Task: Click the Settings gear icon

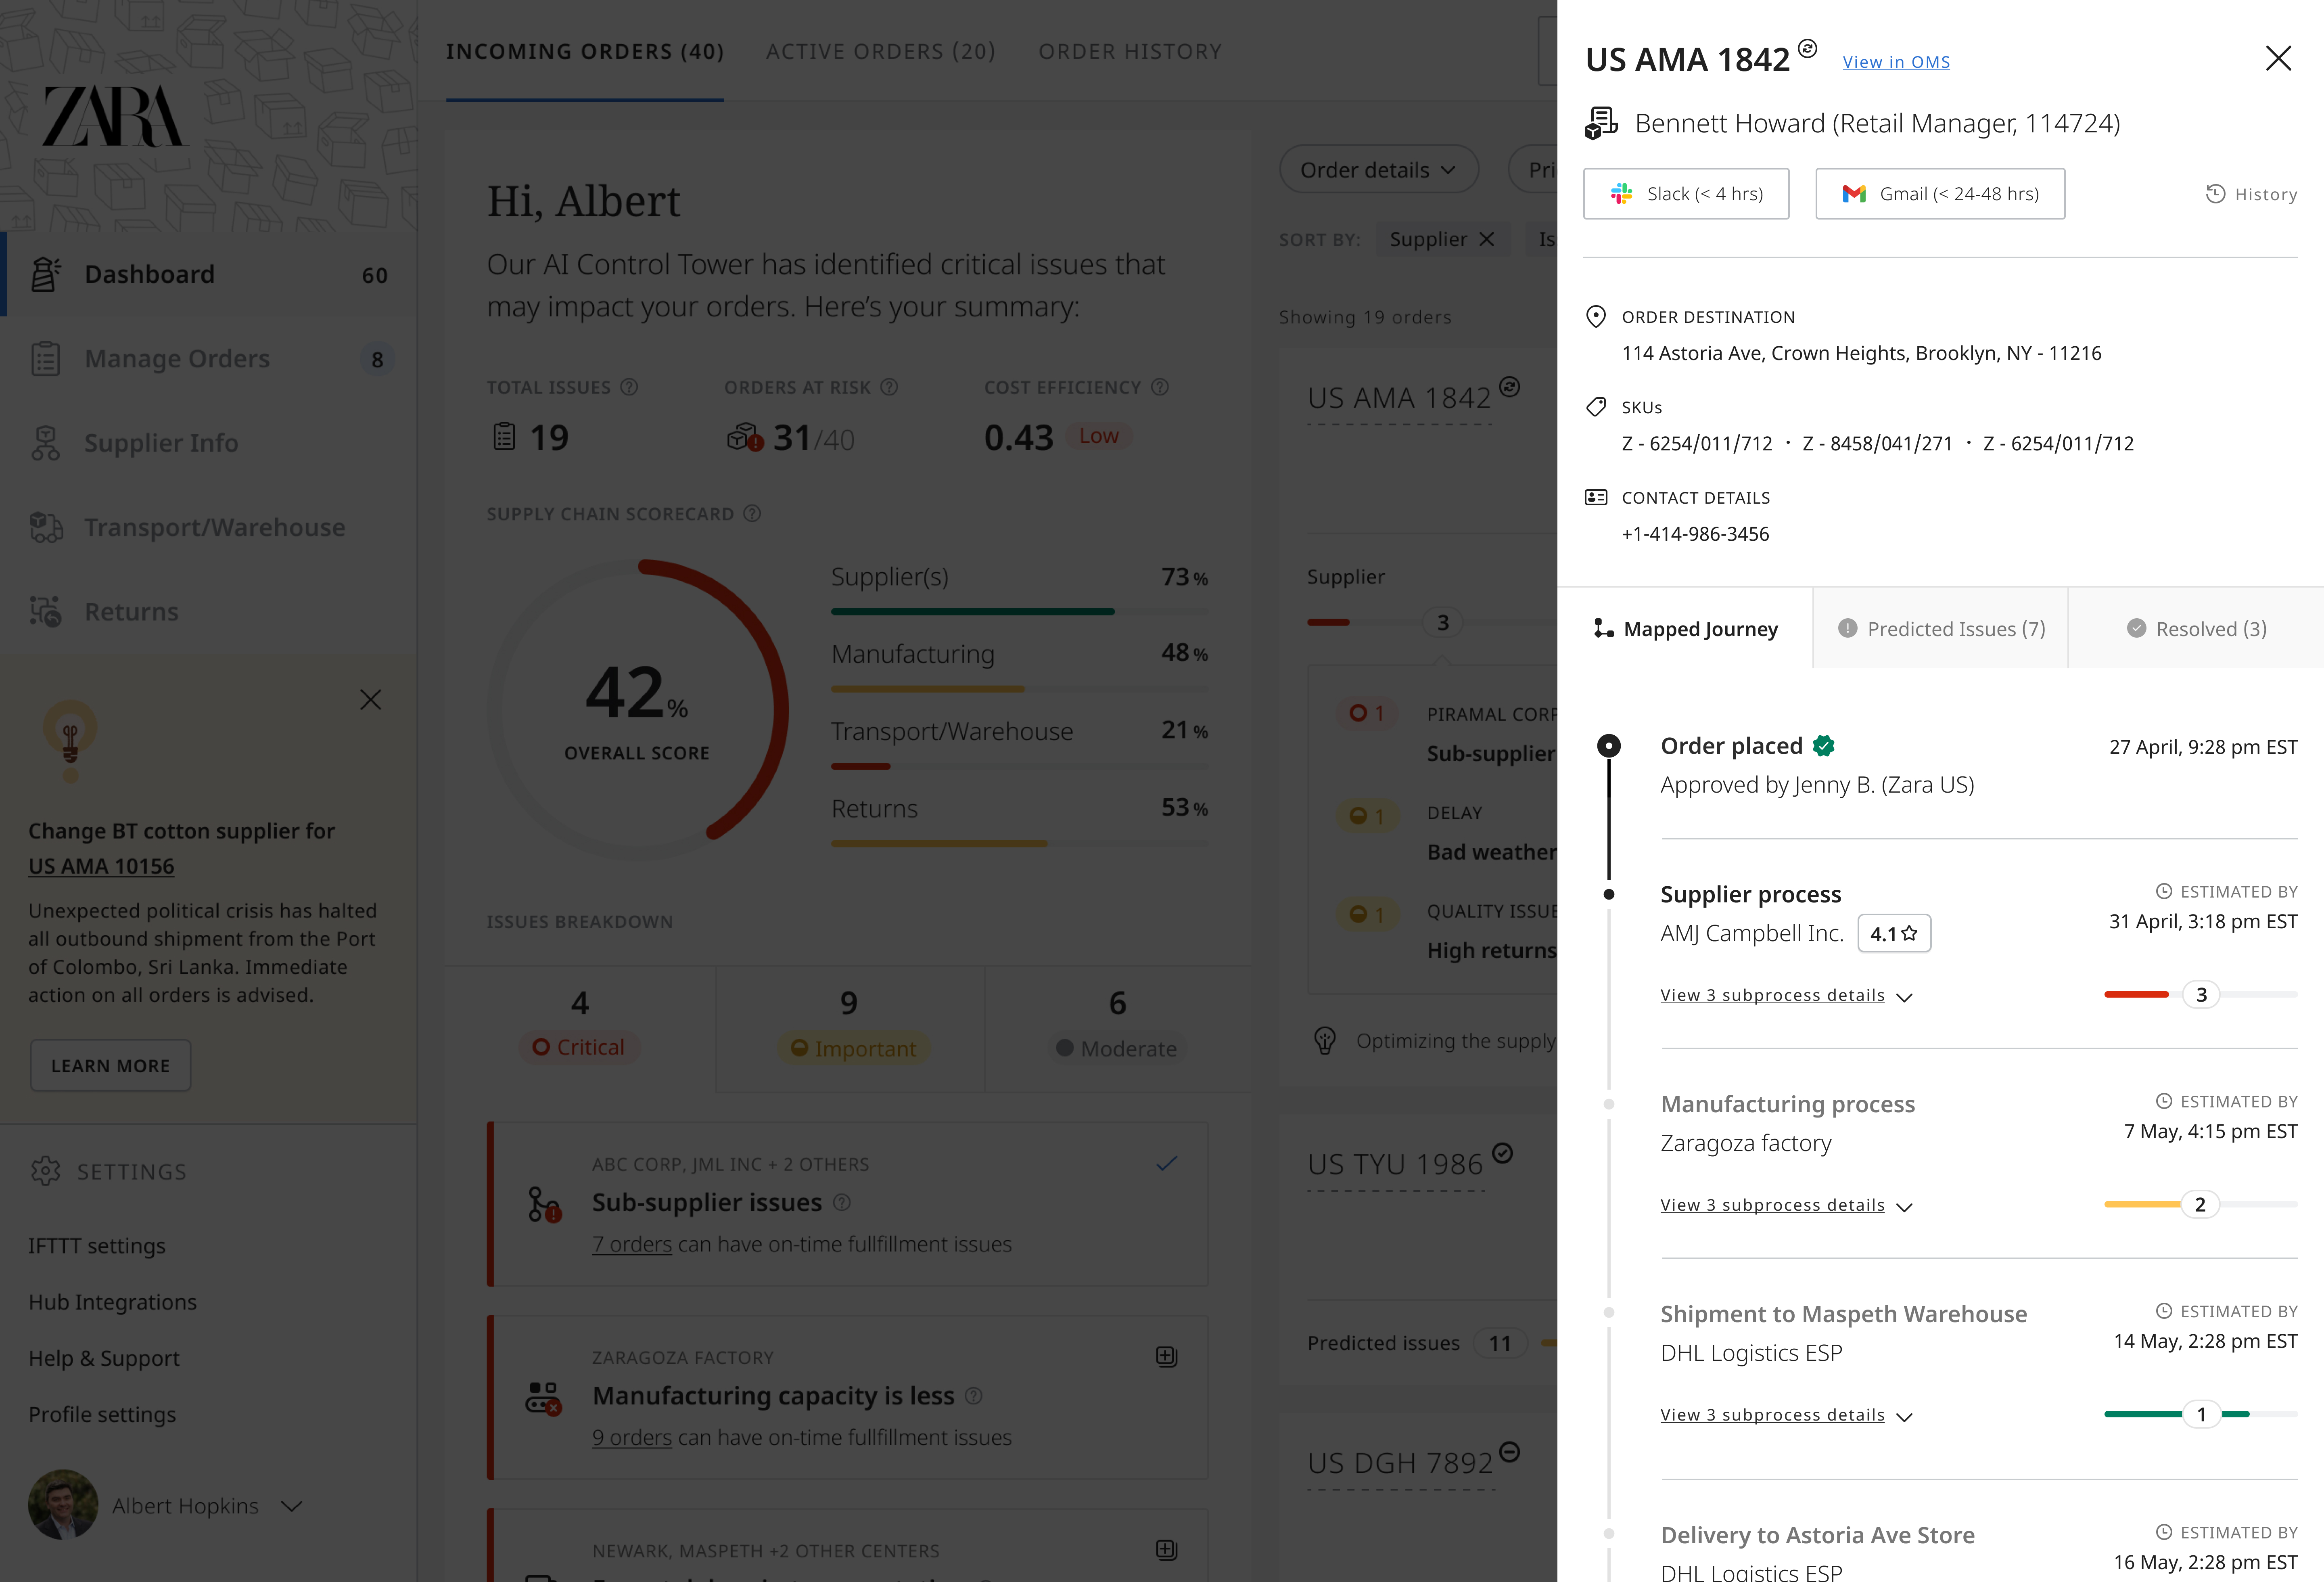Action: tap(45, 1171)
